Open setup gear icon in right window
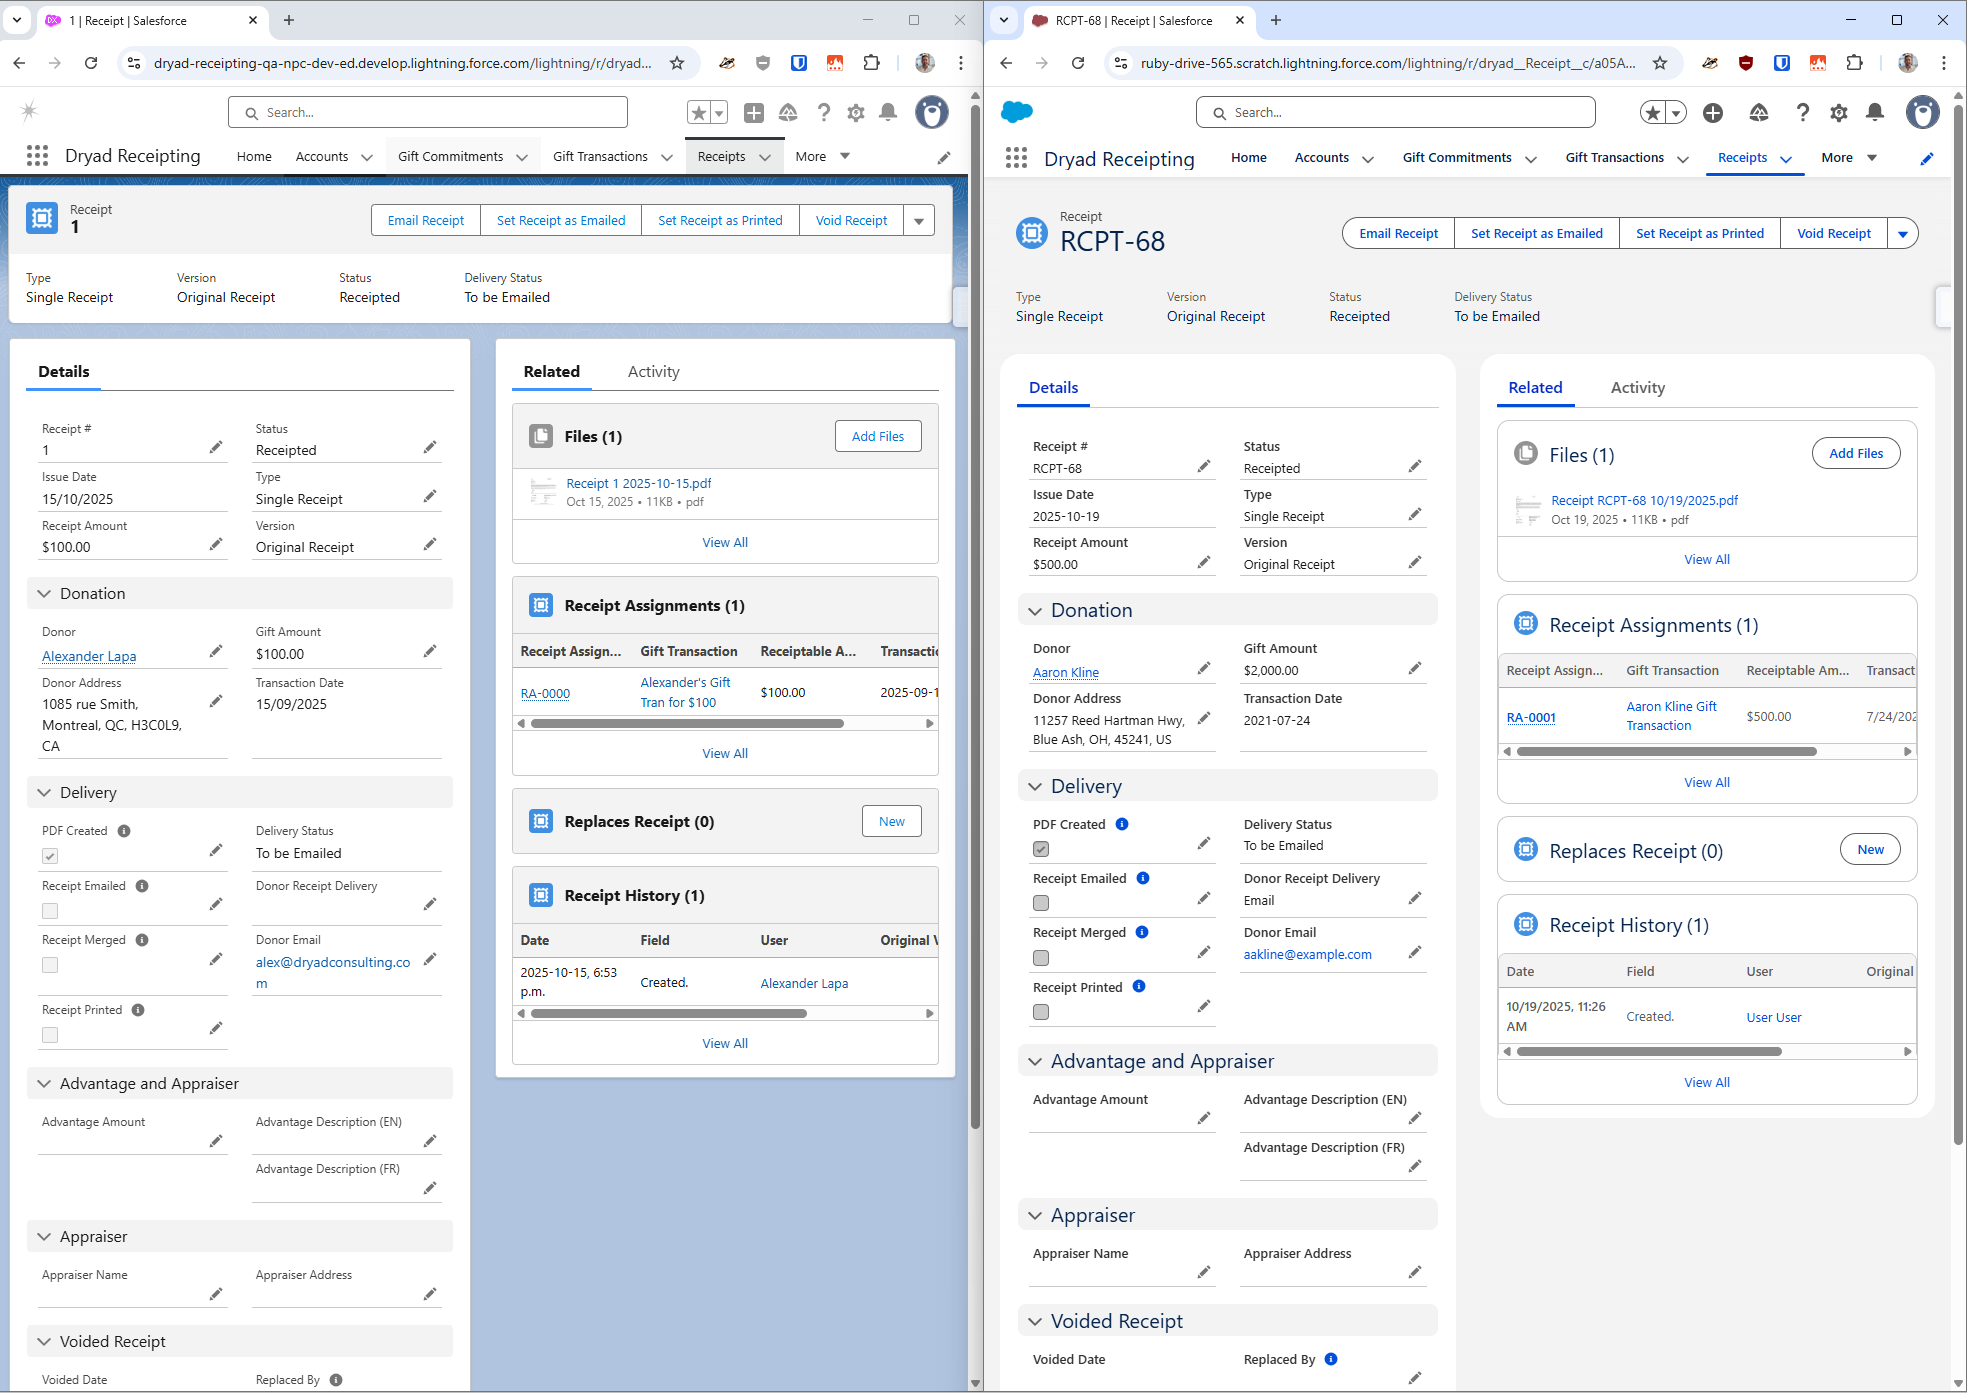 point(1839,113)
